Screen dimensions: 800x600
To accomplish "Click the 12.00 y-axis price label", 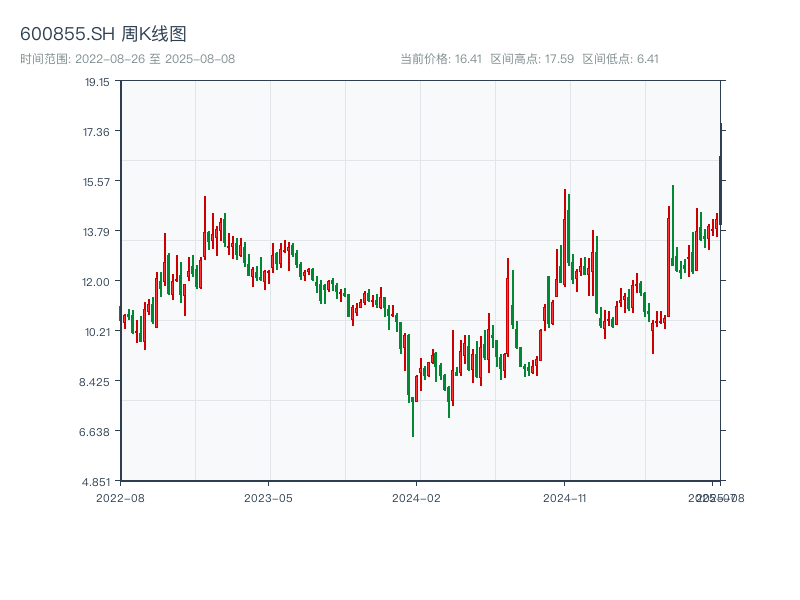I will (x=97, y=281).
